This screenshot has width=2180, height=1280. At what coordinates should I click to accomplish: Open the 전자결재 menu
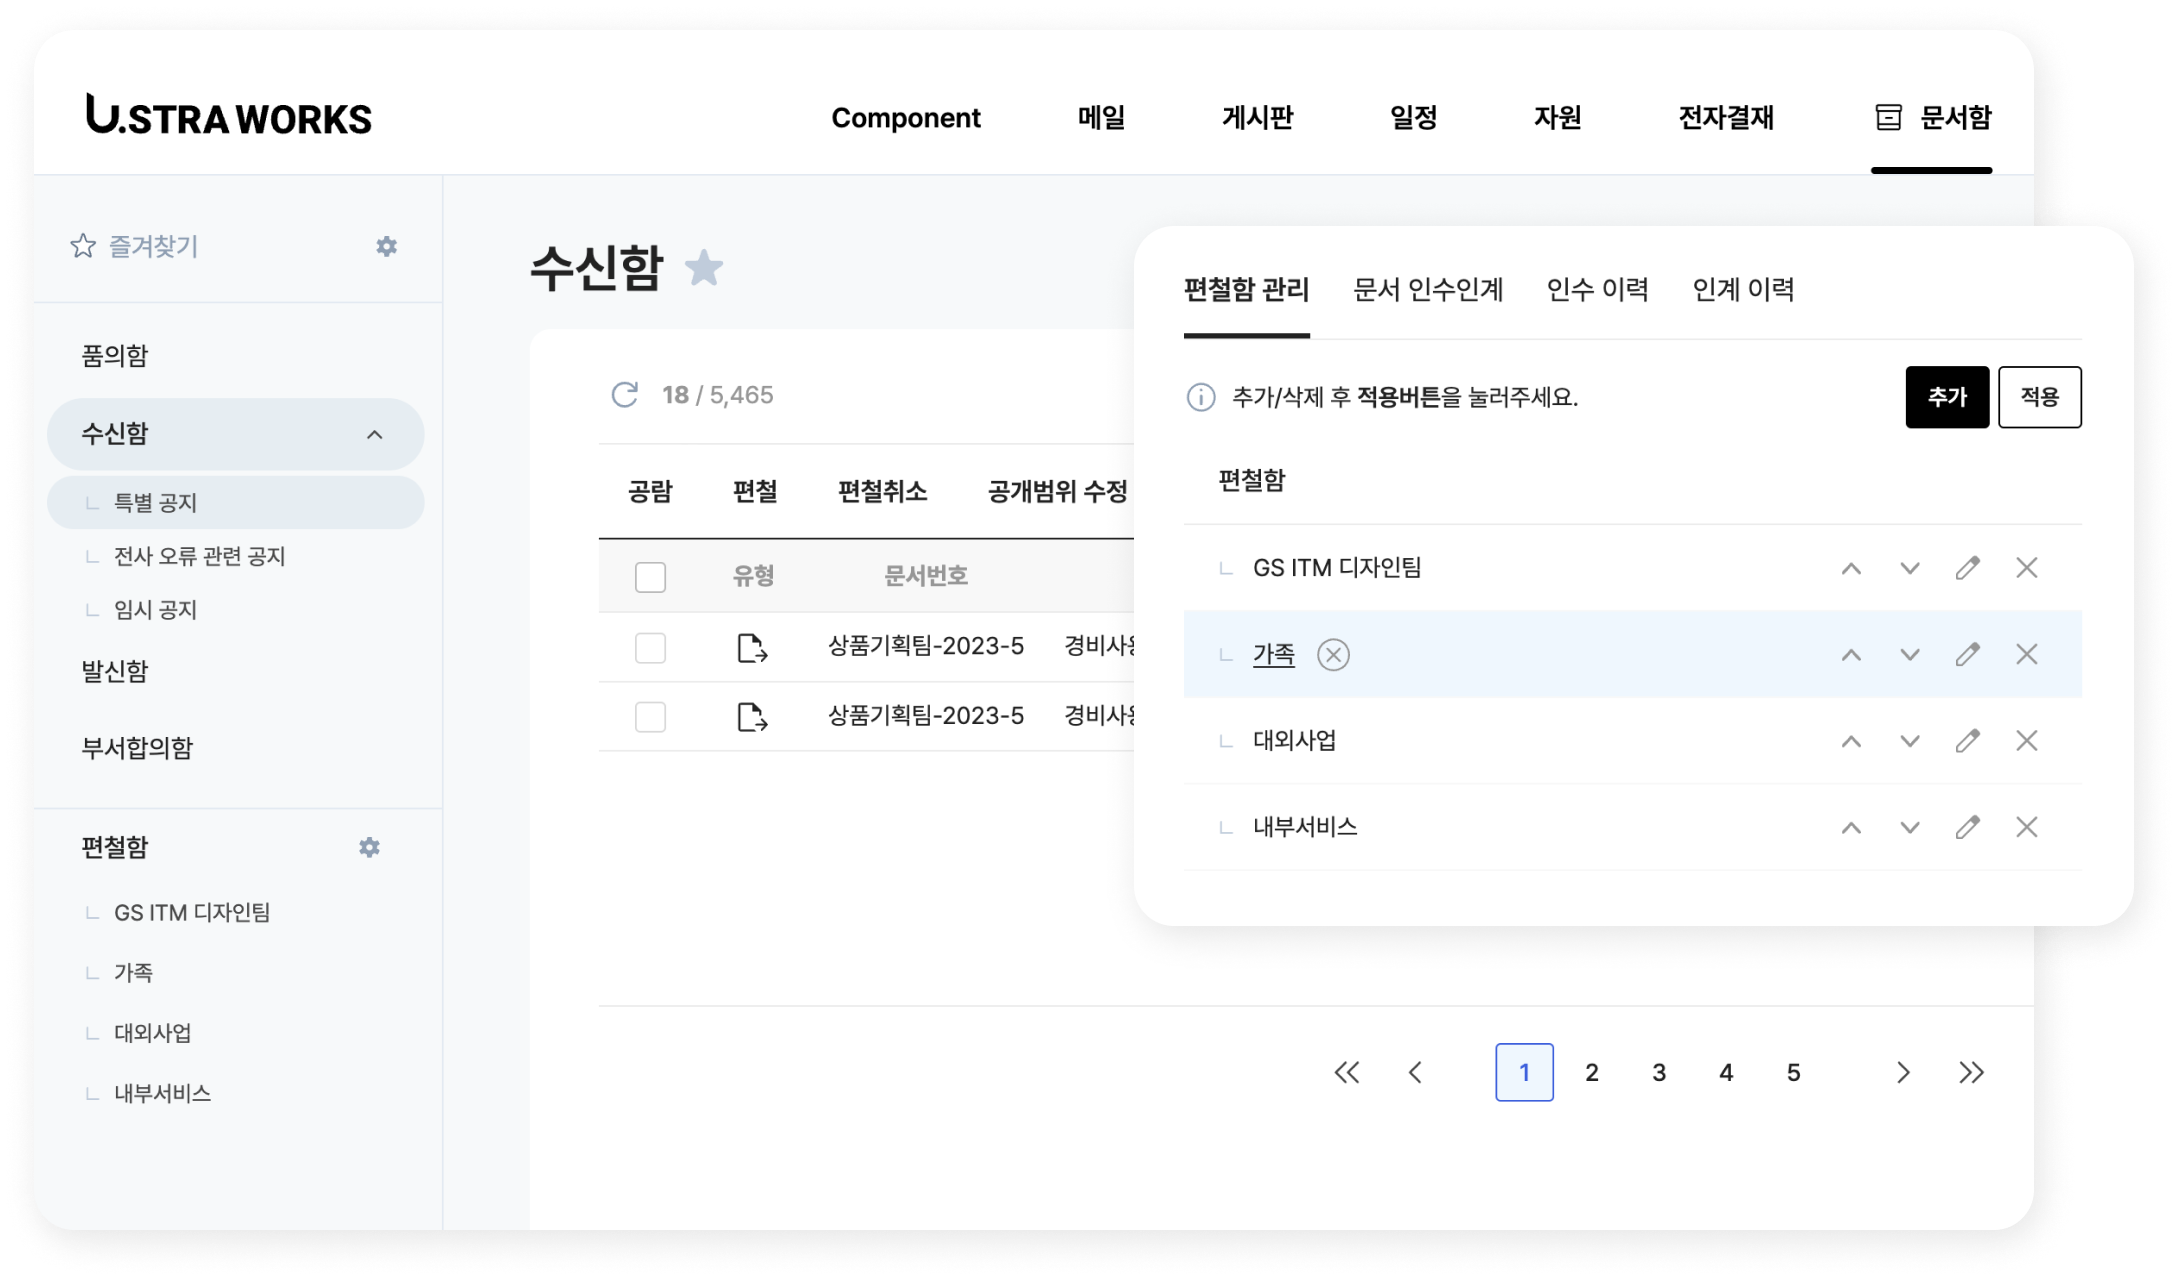(x=1725, y=117)
